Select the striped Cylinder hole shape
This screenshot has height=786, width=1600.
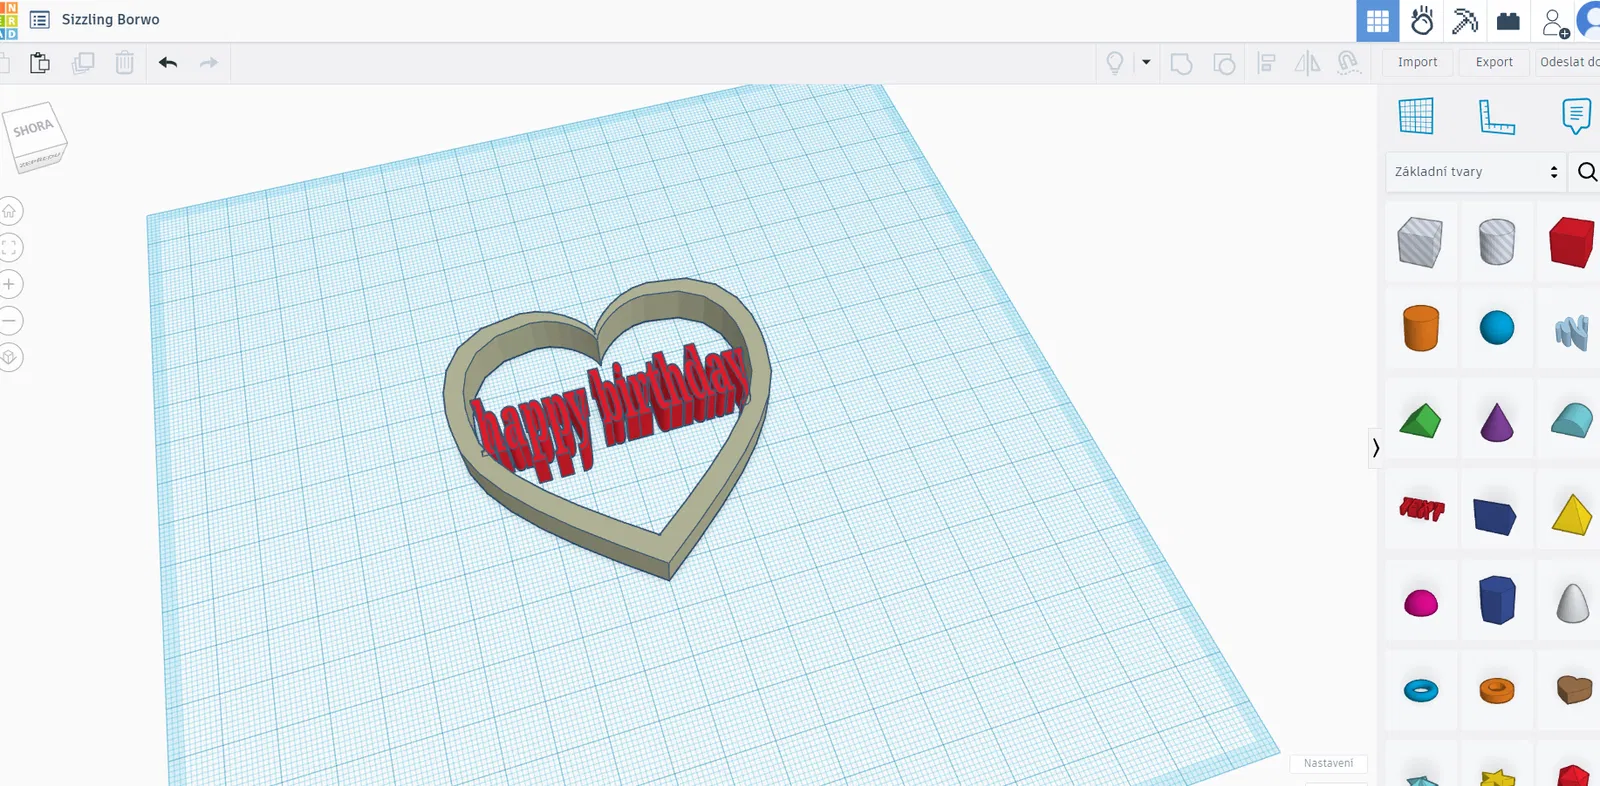pyautogui.click(x=1497, y=242)
